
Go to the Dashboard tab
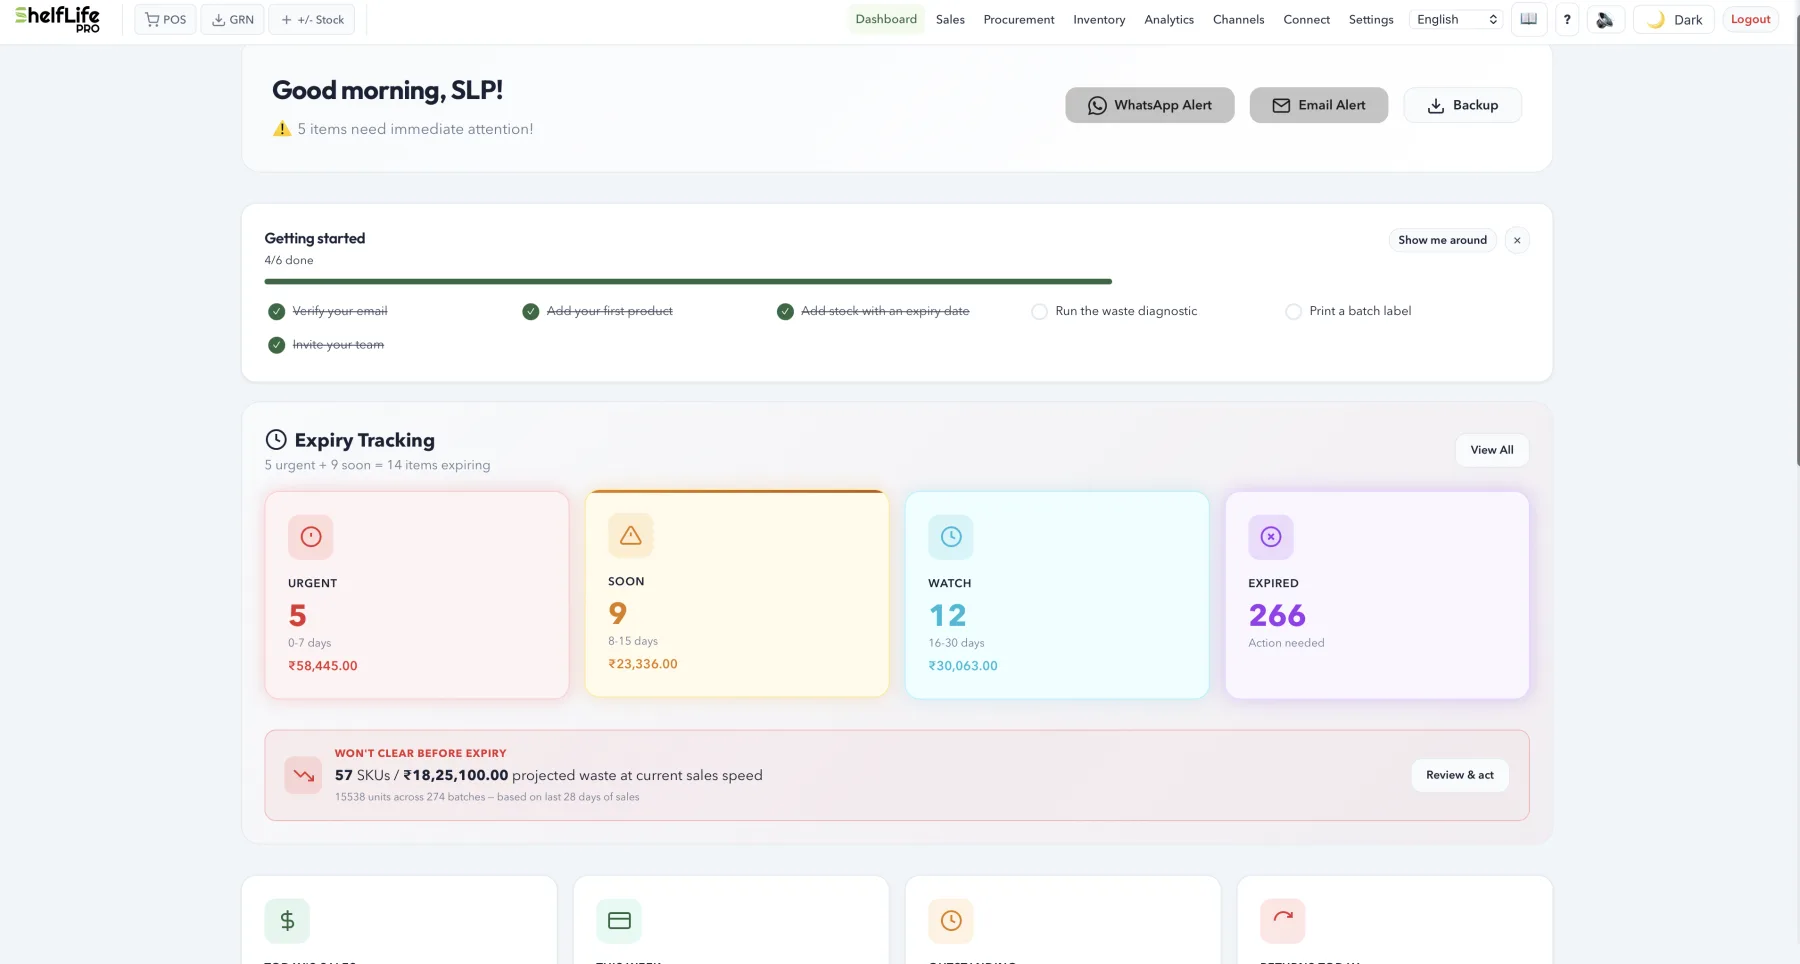(886, 19)
